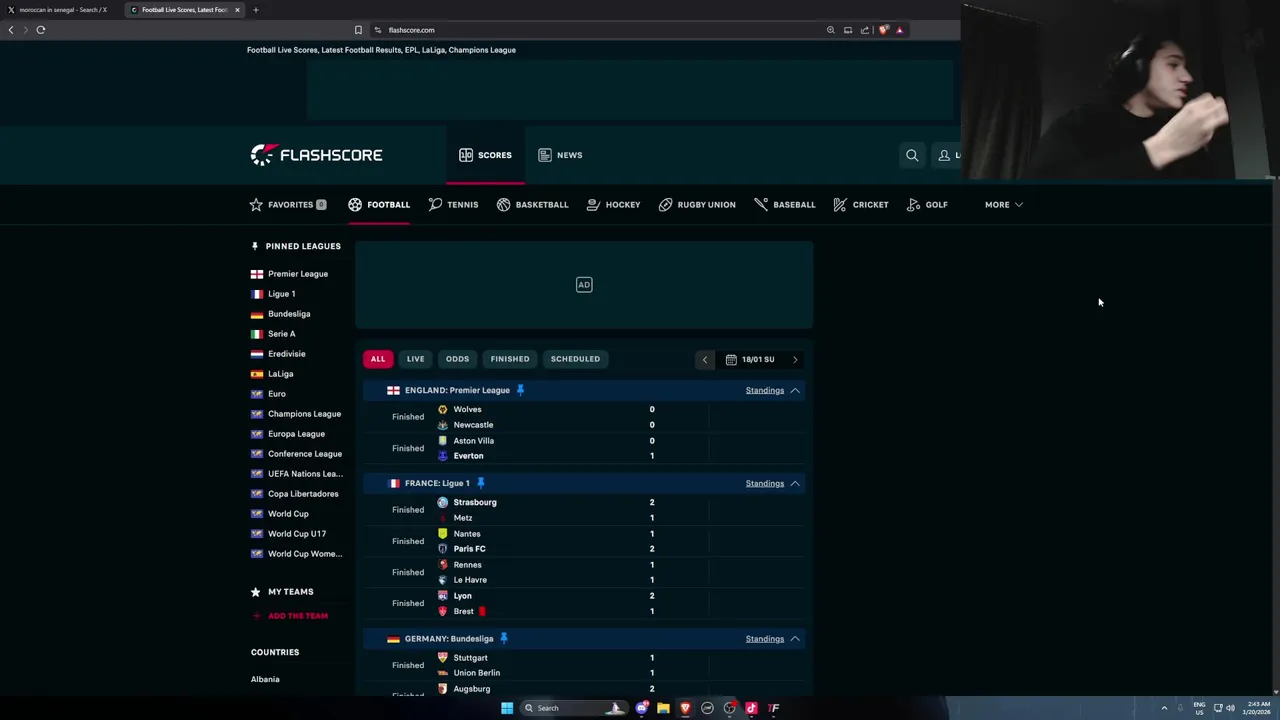The height and width of the screenshot is (720, 1280).
Task: Click the browser back arrow
Action: coord(11,30)
